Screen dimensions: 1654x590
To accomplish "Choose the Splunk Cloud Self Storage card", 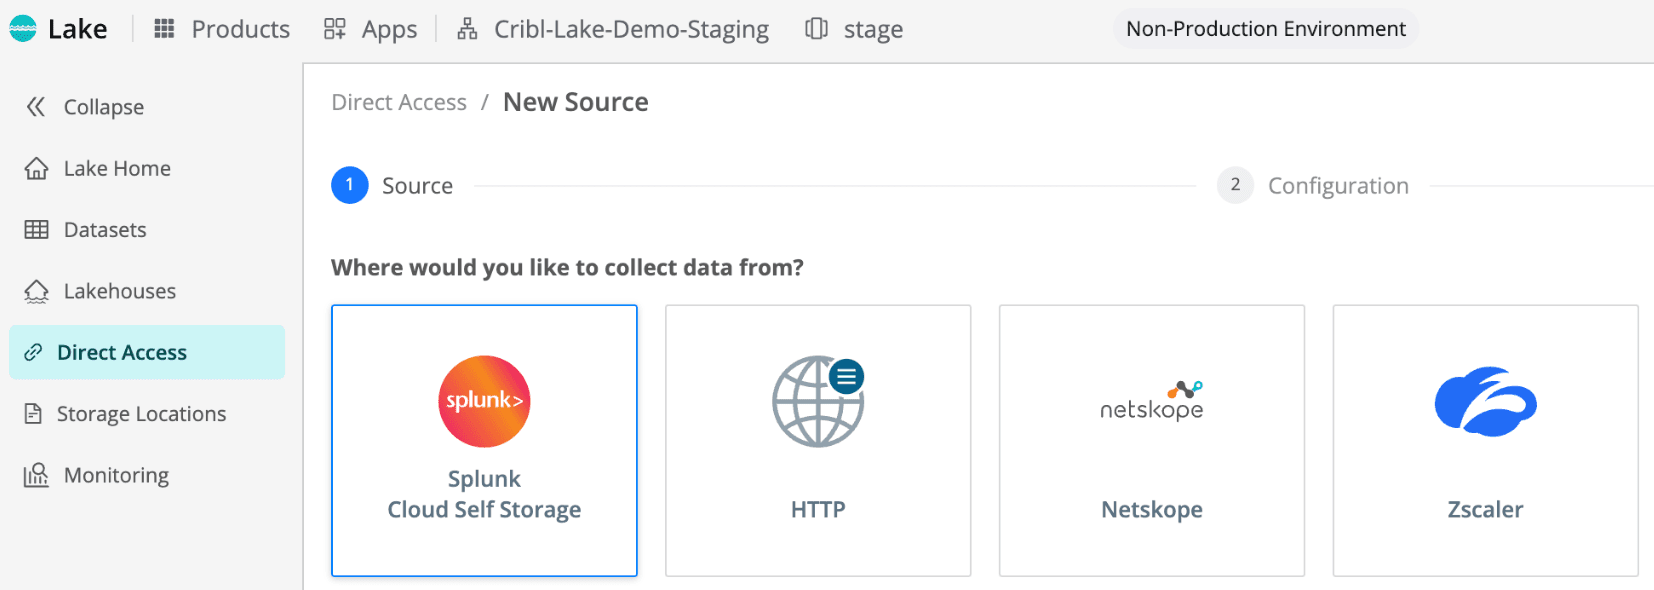I will [484, 441].
